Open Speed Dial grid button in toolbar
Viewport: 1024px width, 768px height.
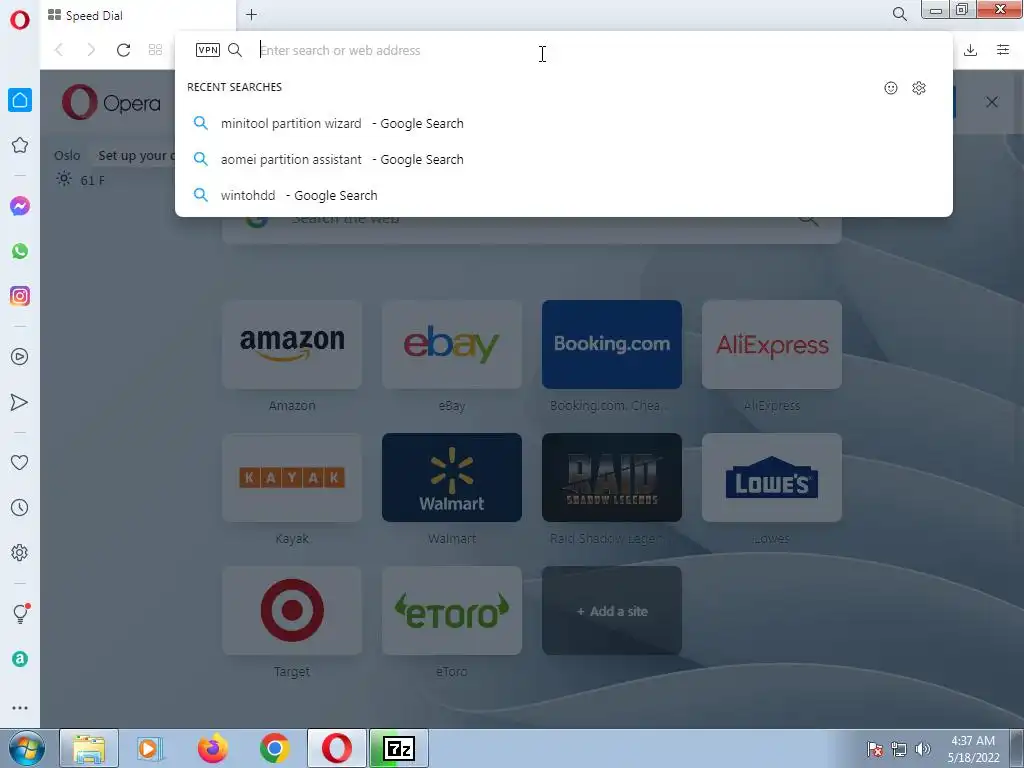(155, 50)
